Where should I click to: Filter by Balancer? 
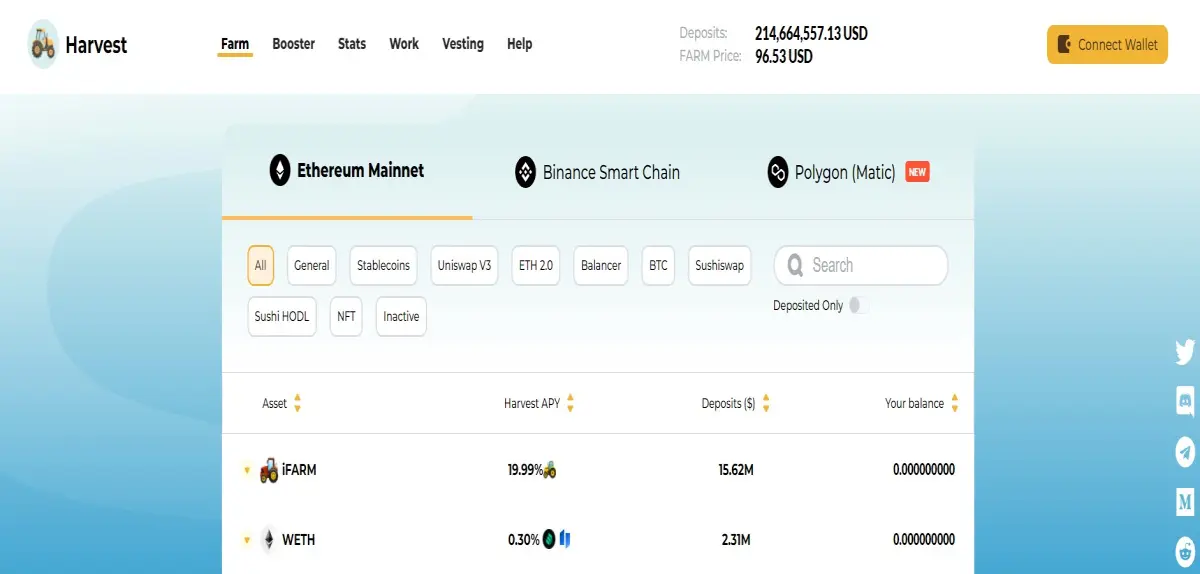coord(601,266)
